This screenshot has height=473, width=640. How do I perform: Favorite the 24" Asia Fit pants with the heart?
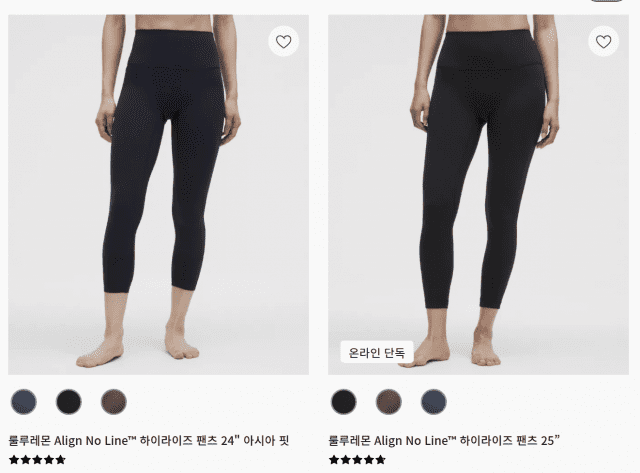[283, 41]
